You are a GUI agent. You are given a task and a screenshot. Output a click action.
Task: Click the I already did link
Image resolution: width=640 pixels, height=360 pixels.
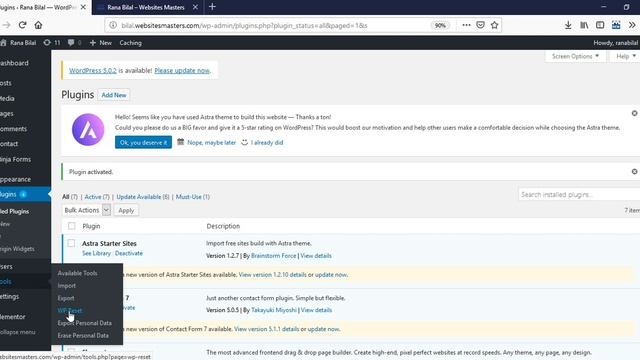tap(267, 142)
